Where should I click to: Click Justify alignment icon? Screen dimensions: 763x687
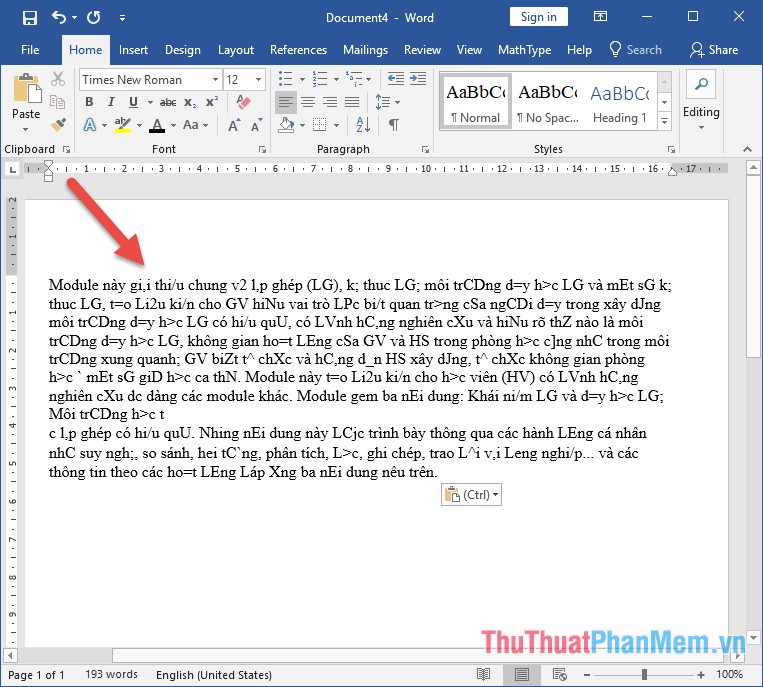point(352,102)
